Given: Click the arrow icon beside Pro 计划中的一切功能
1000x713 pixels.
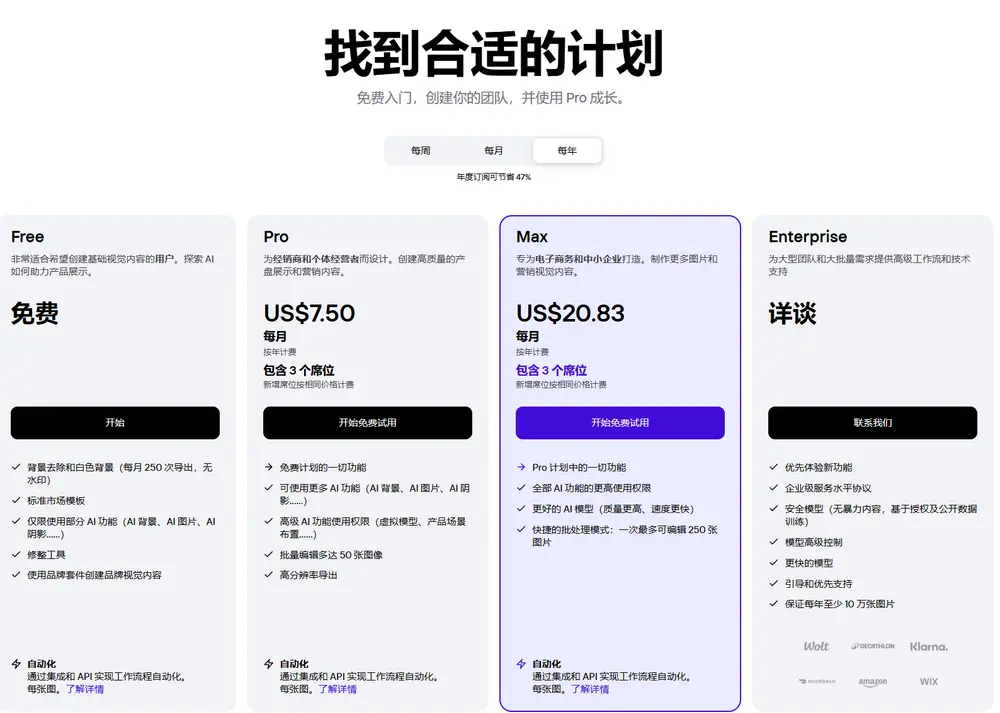Looking at the screenshot, I should 521,467.
